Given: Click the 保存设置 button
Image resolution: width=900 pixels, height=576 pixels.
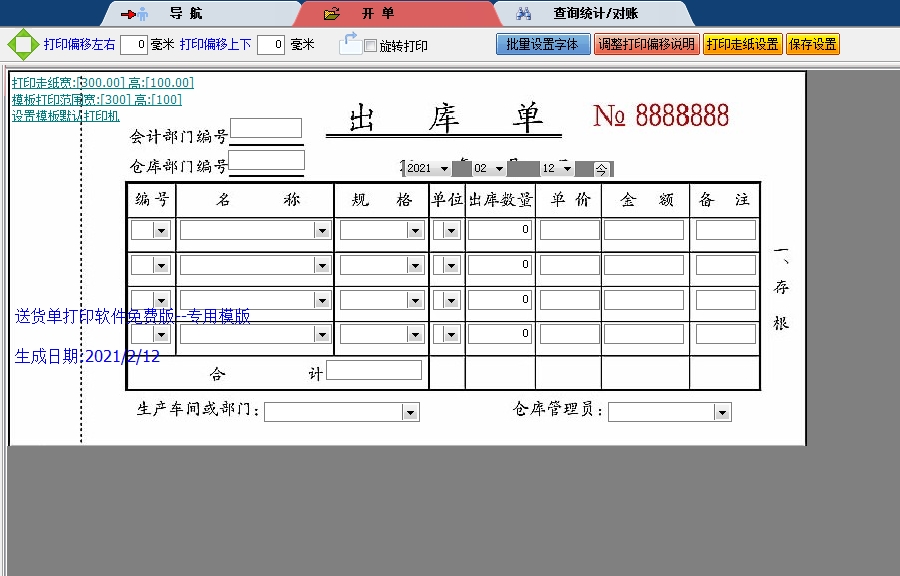Looking at the screenshot, I should 813,44.
